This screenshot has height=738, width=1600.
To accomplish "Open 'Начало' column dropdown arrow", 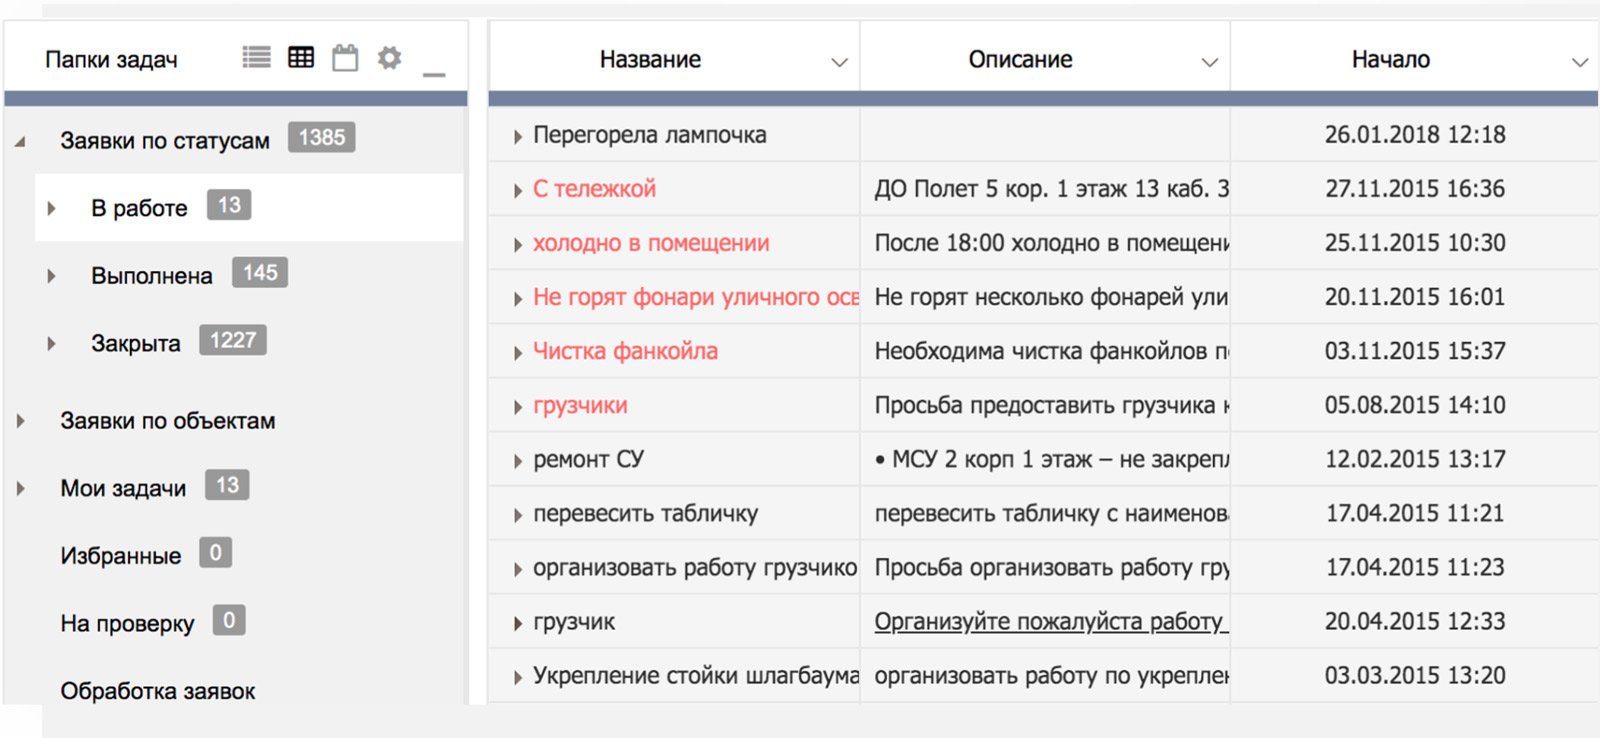I will 1580,62.
